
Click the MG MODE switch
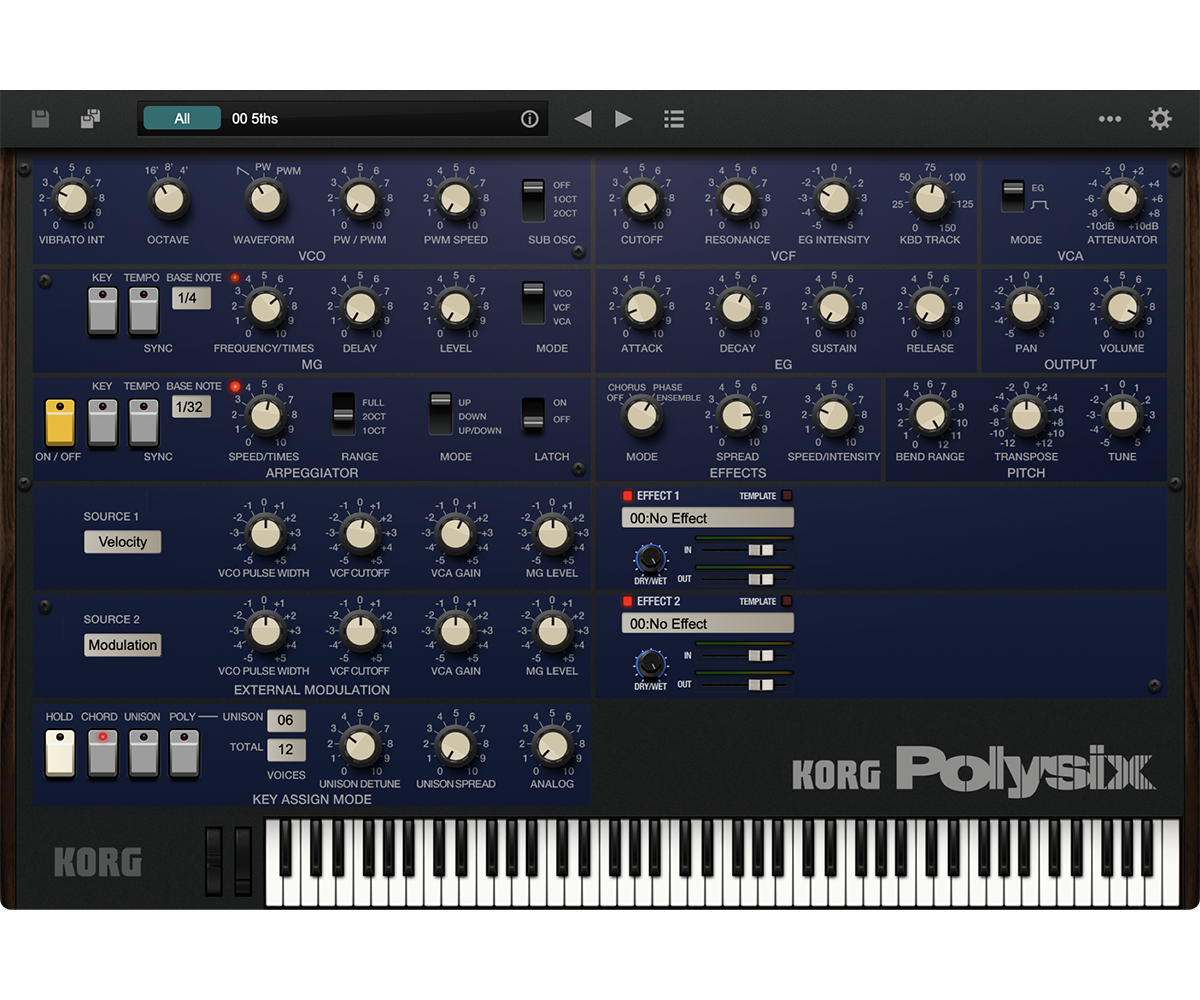534,305
